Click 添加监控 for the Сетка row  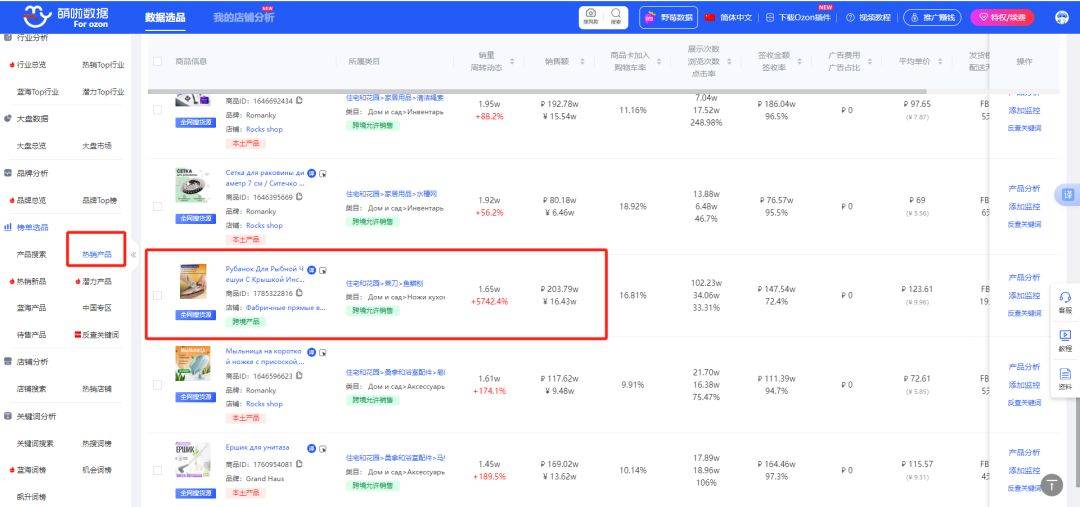[1024, 207]
